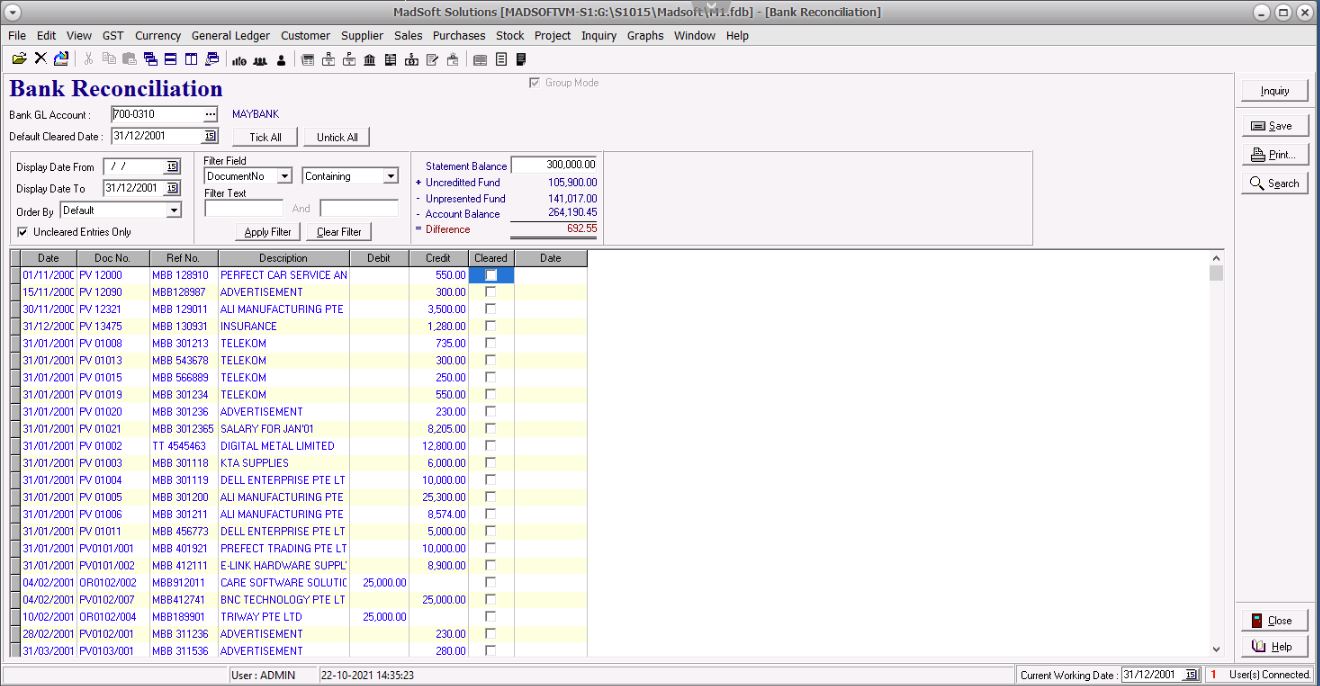Click the application system menu icon in title bar

(x=13, y=11)
